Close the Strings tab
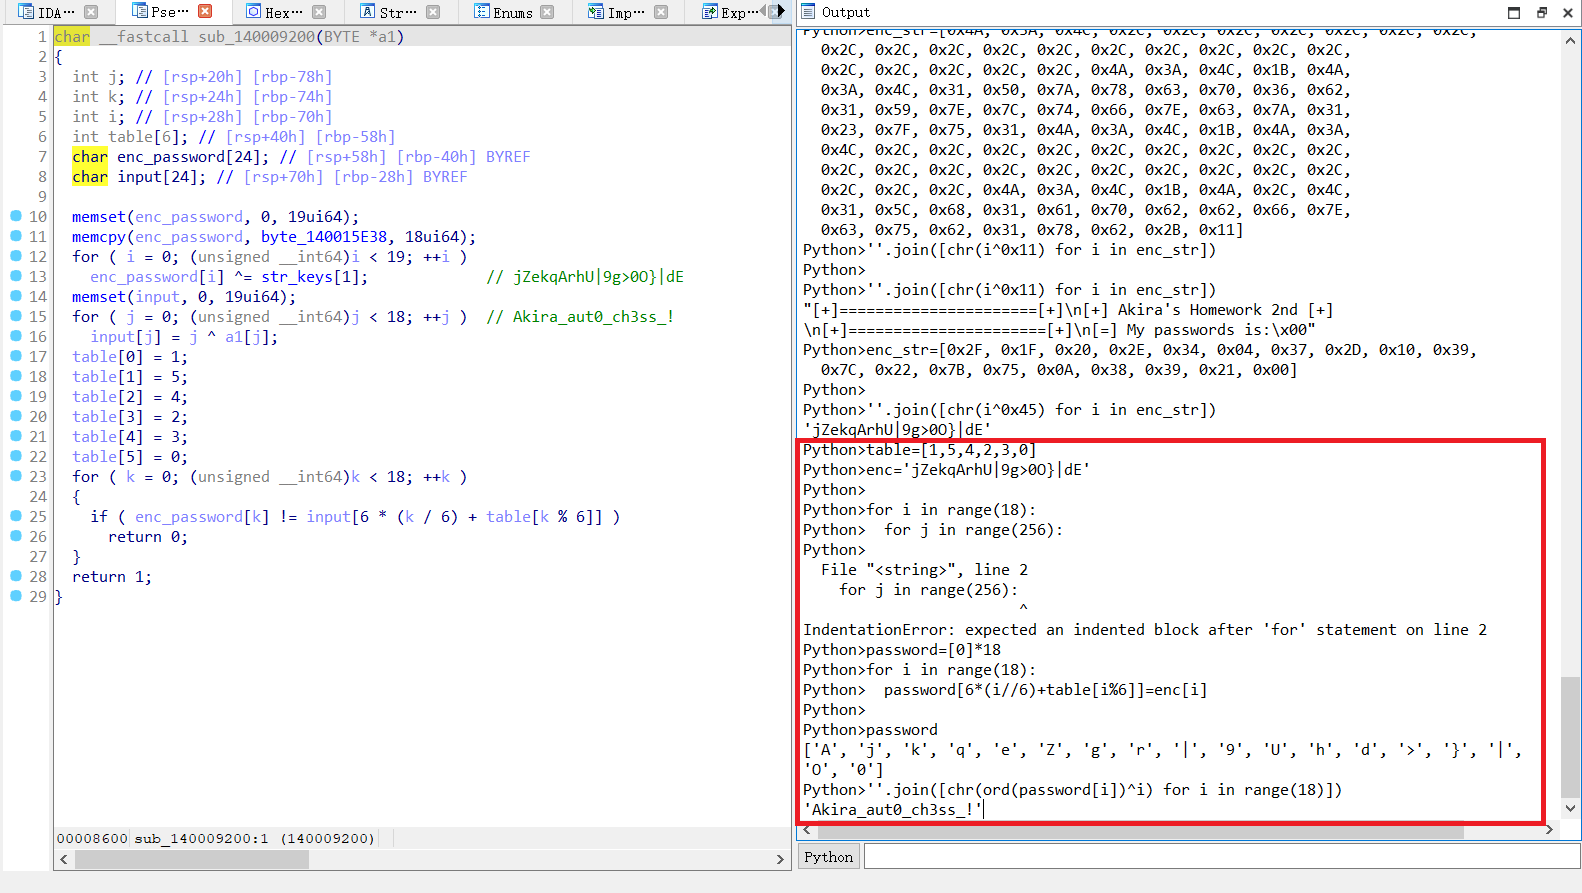Screen dimensions: 1582x893 [433, 12]
